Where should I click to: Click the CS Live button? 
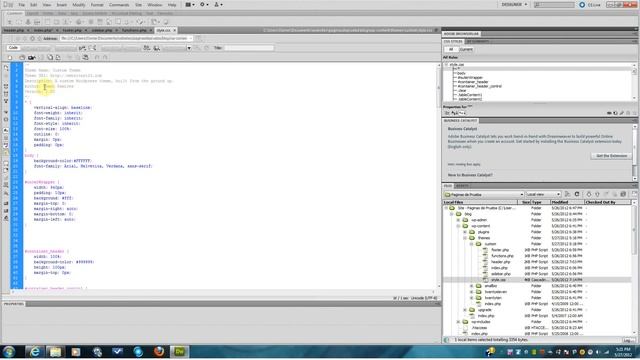click(x=590, y=5)
